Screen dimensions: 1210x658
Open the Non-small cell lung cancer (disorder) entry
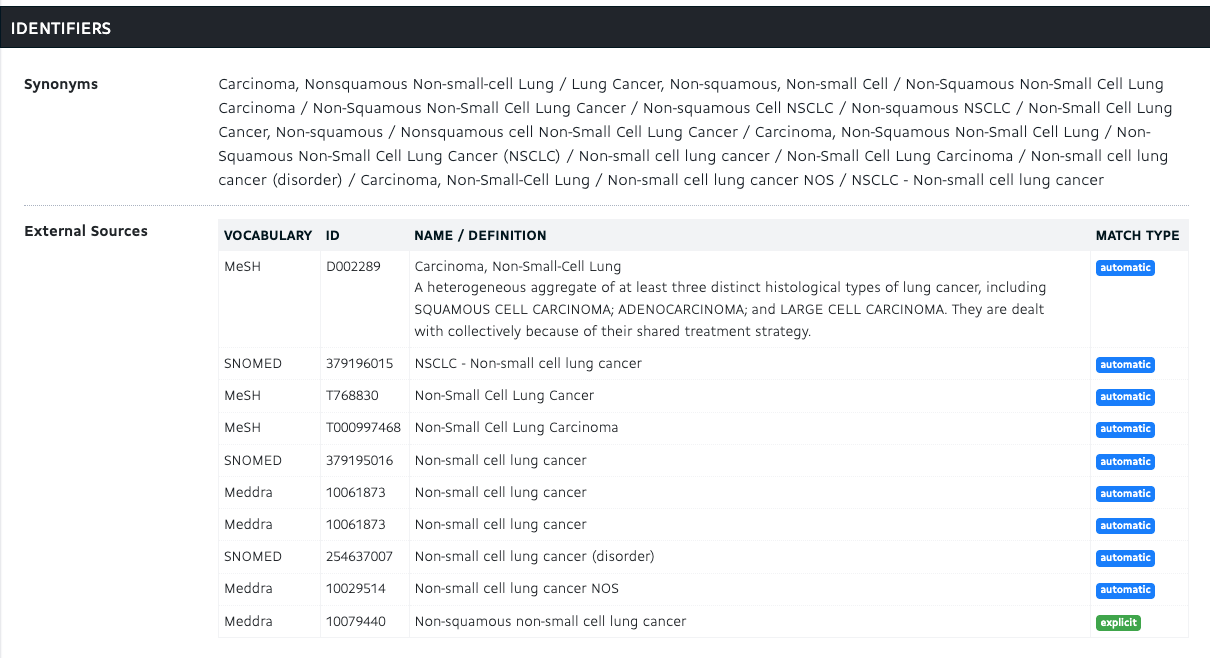[534, 556]
